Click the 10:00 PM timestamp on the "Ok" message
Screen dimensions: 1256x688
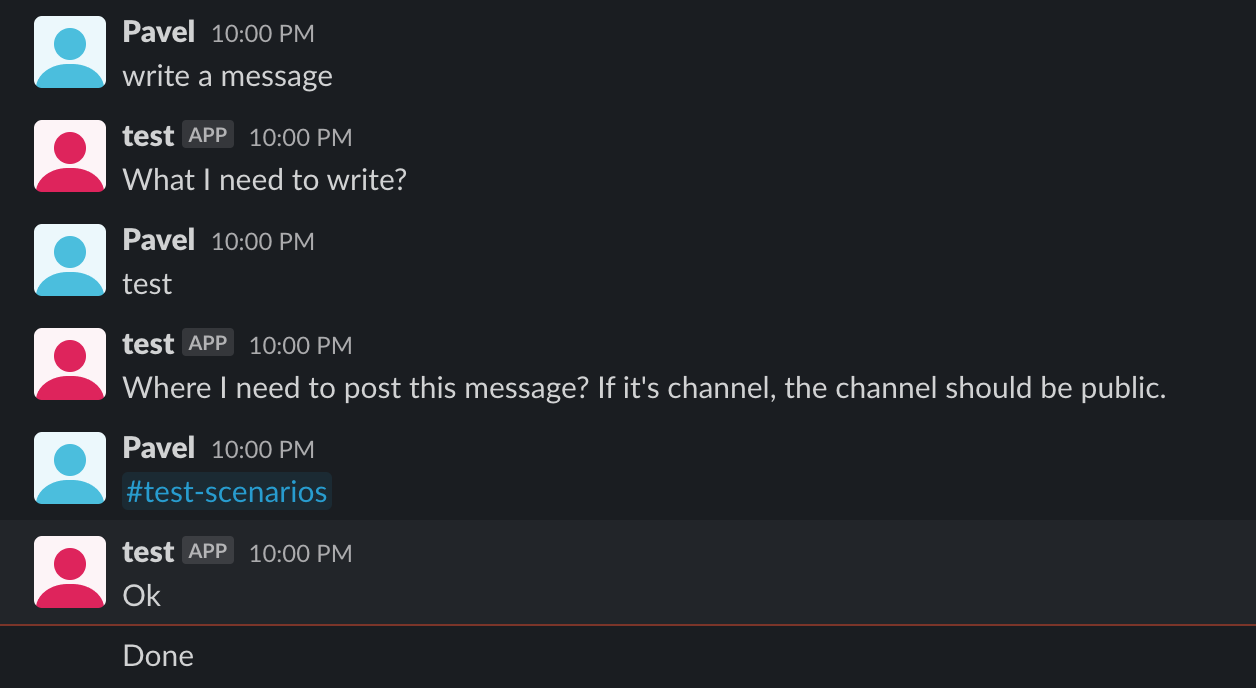coord(300,553)
